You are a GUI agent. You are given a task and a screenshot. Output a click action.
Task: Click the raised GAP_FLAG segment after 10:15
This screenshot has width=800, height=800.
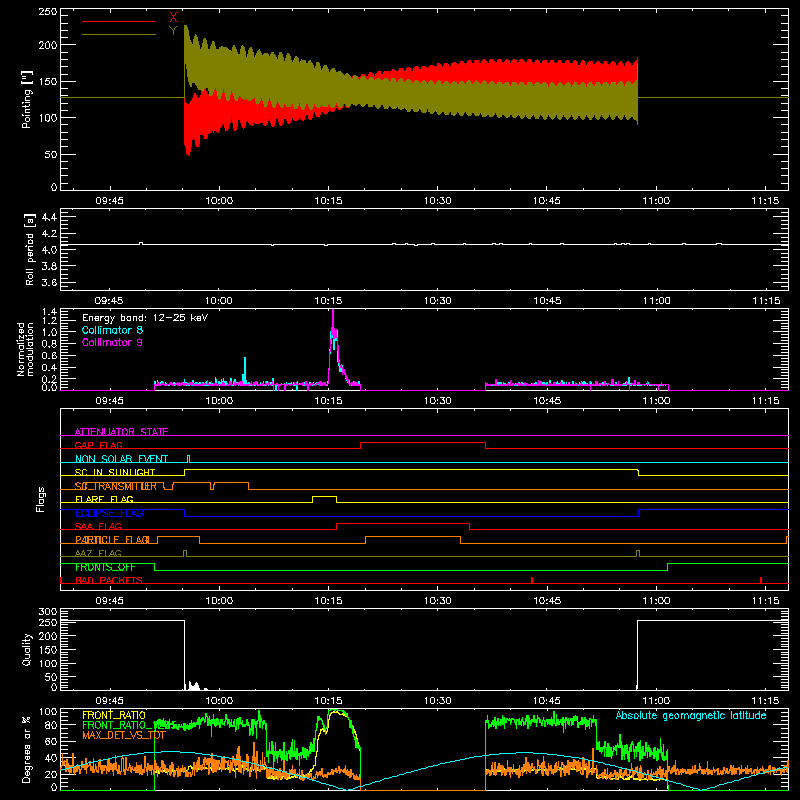coord(423,442)
